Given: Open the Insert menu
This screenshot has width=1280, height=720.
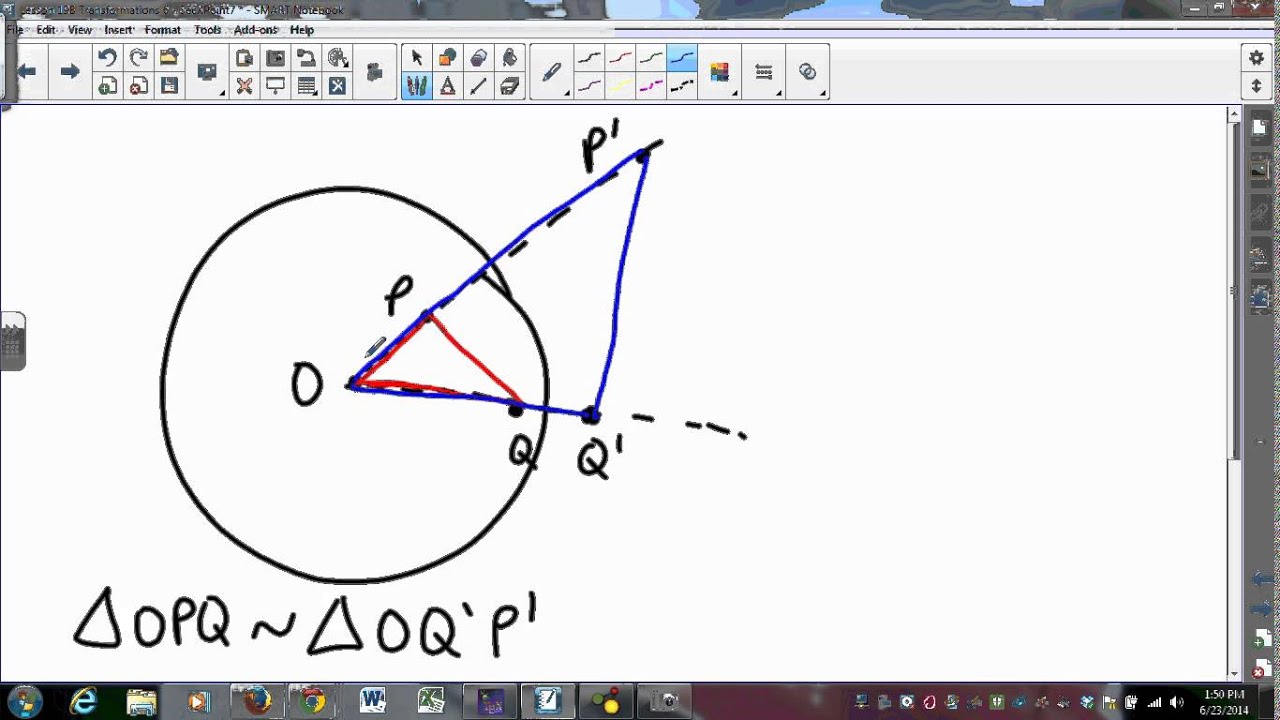Looking at the screenshot, I should (x=119, y=30).
